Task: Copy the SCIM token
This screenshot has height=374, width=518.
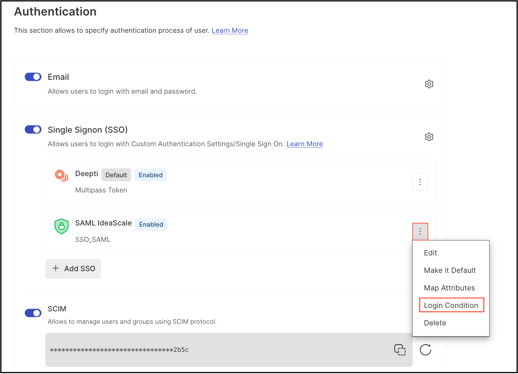Action: click(400, 350)
